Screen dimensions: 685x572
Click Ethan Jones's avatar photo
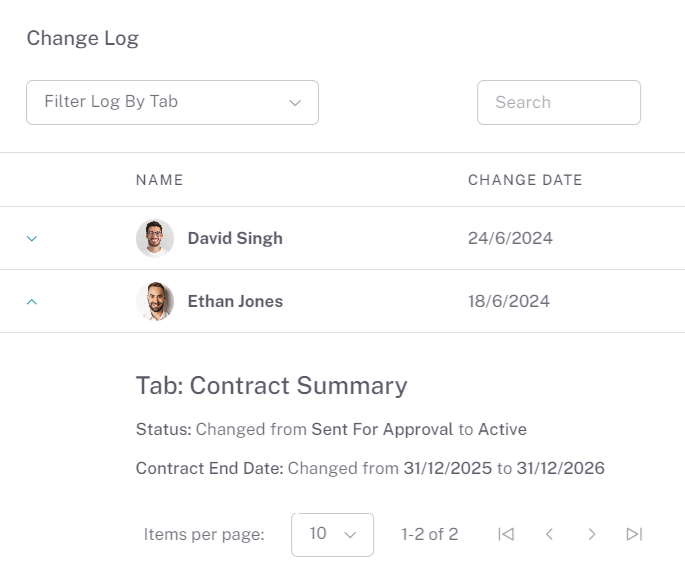tap(155, 301)
